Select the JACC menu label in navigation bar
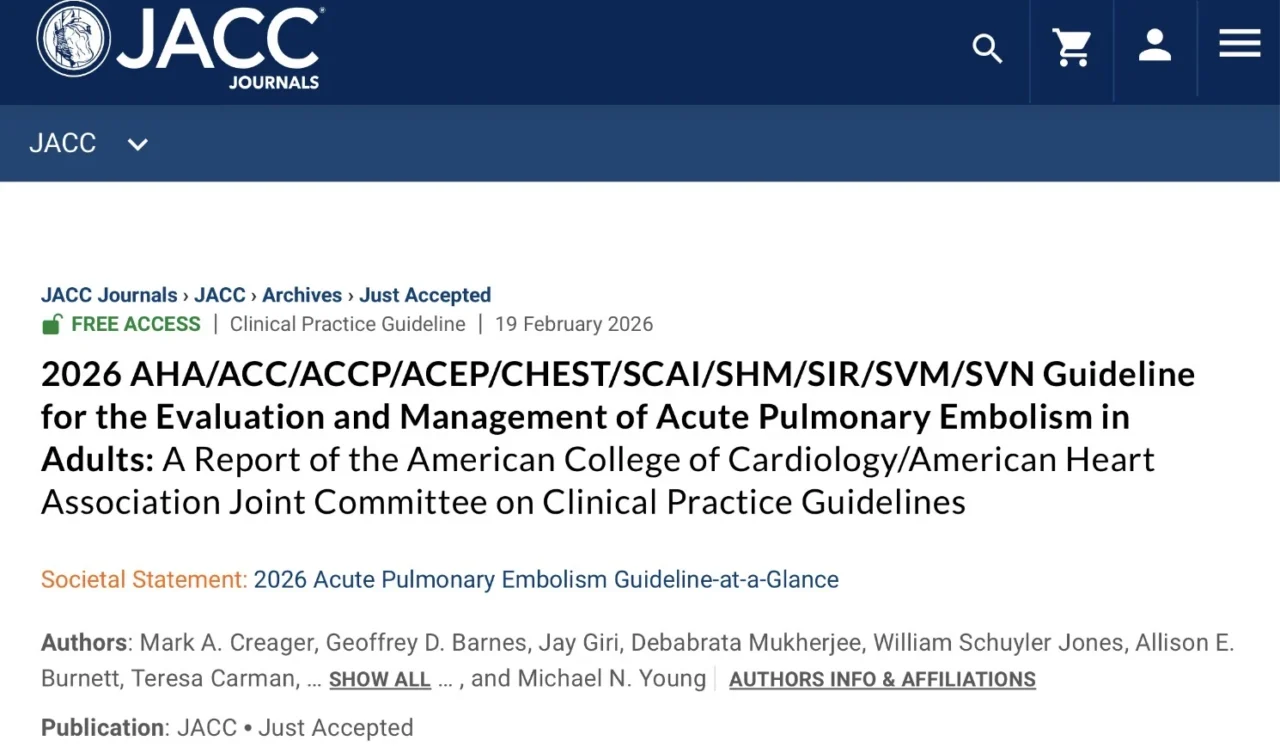This screenshot has height=753, width=1280. (x=62, y=143)
